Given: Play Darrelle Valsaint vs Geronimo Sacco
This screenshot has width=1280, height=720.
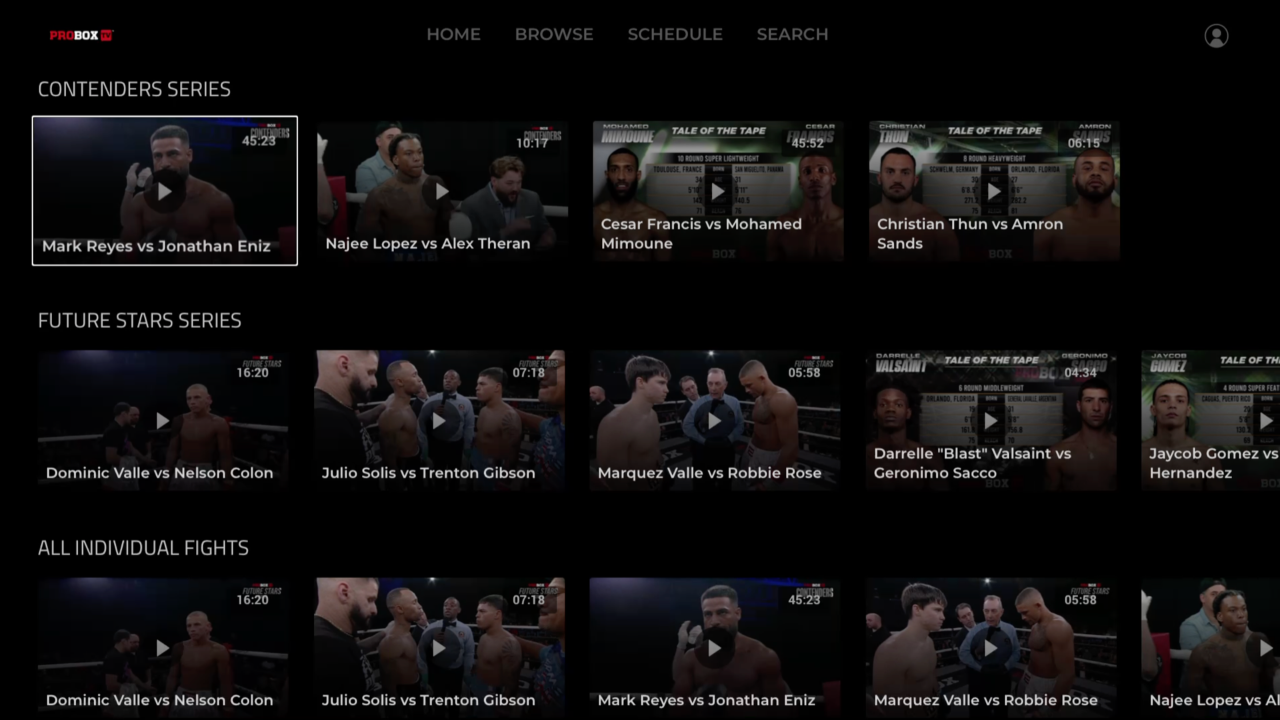Looking at the screenshot, I should click(990, 421).
